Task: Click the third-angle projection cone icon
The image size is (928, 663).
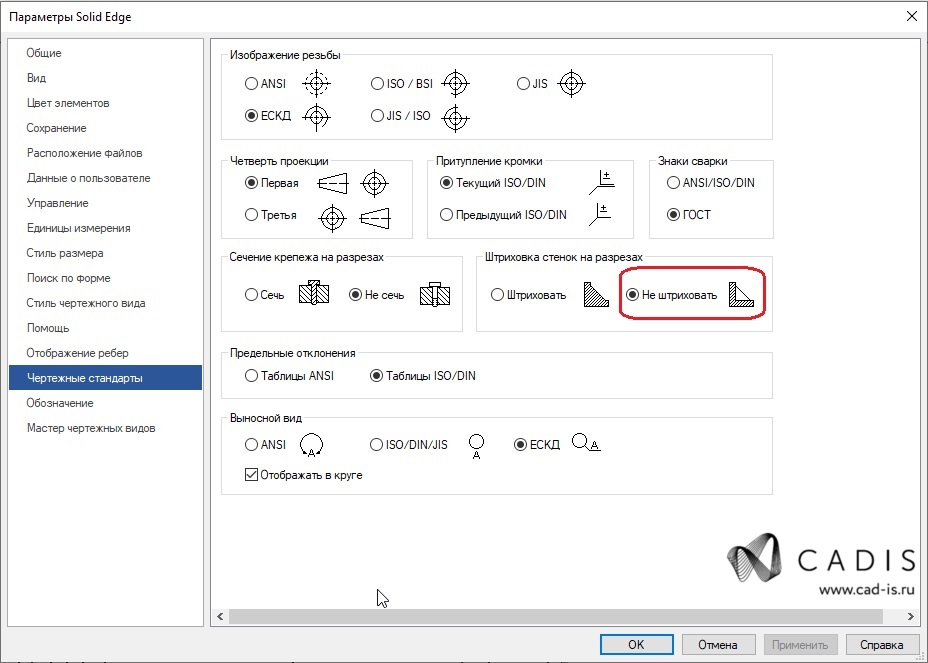Action: pyautogui.click(x=375, y=218)
